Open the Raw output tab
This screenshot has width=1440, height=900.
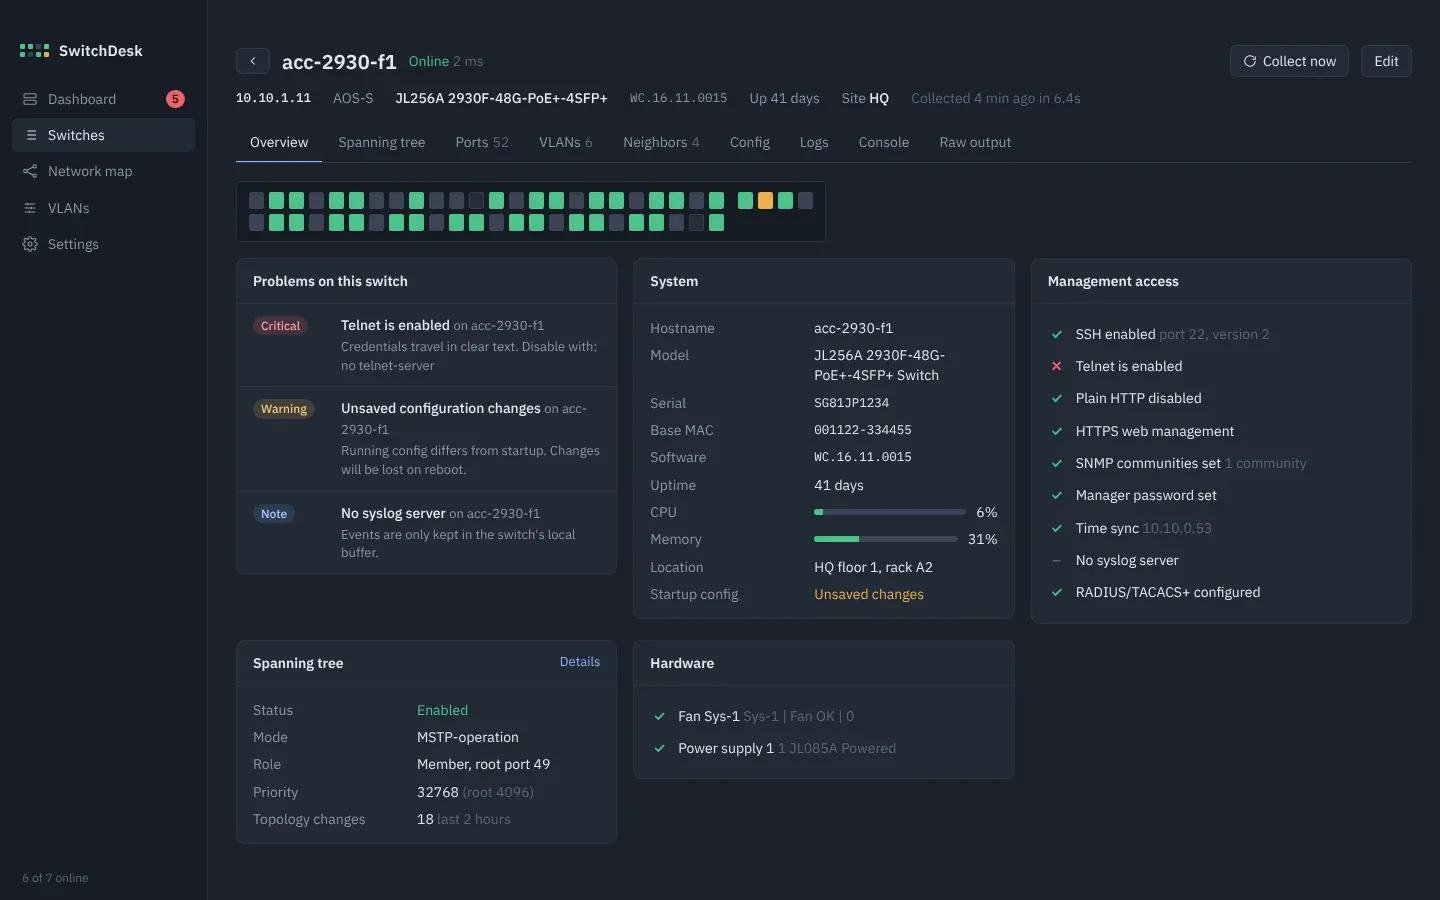(x=975, y=142)
